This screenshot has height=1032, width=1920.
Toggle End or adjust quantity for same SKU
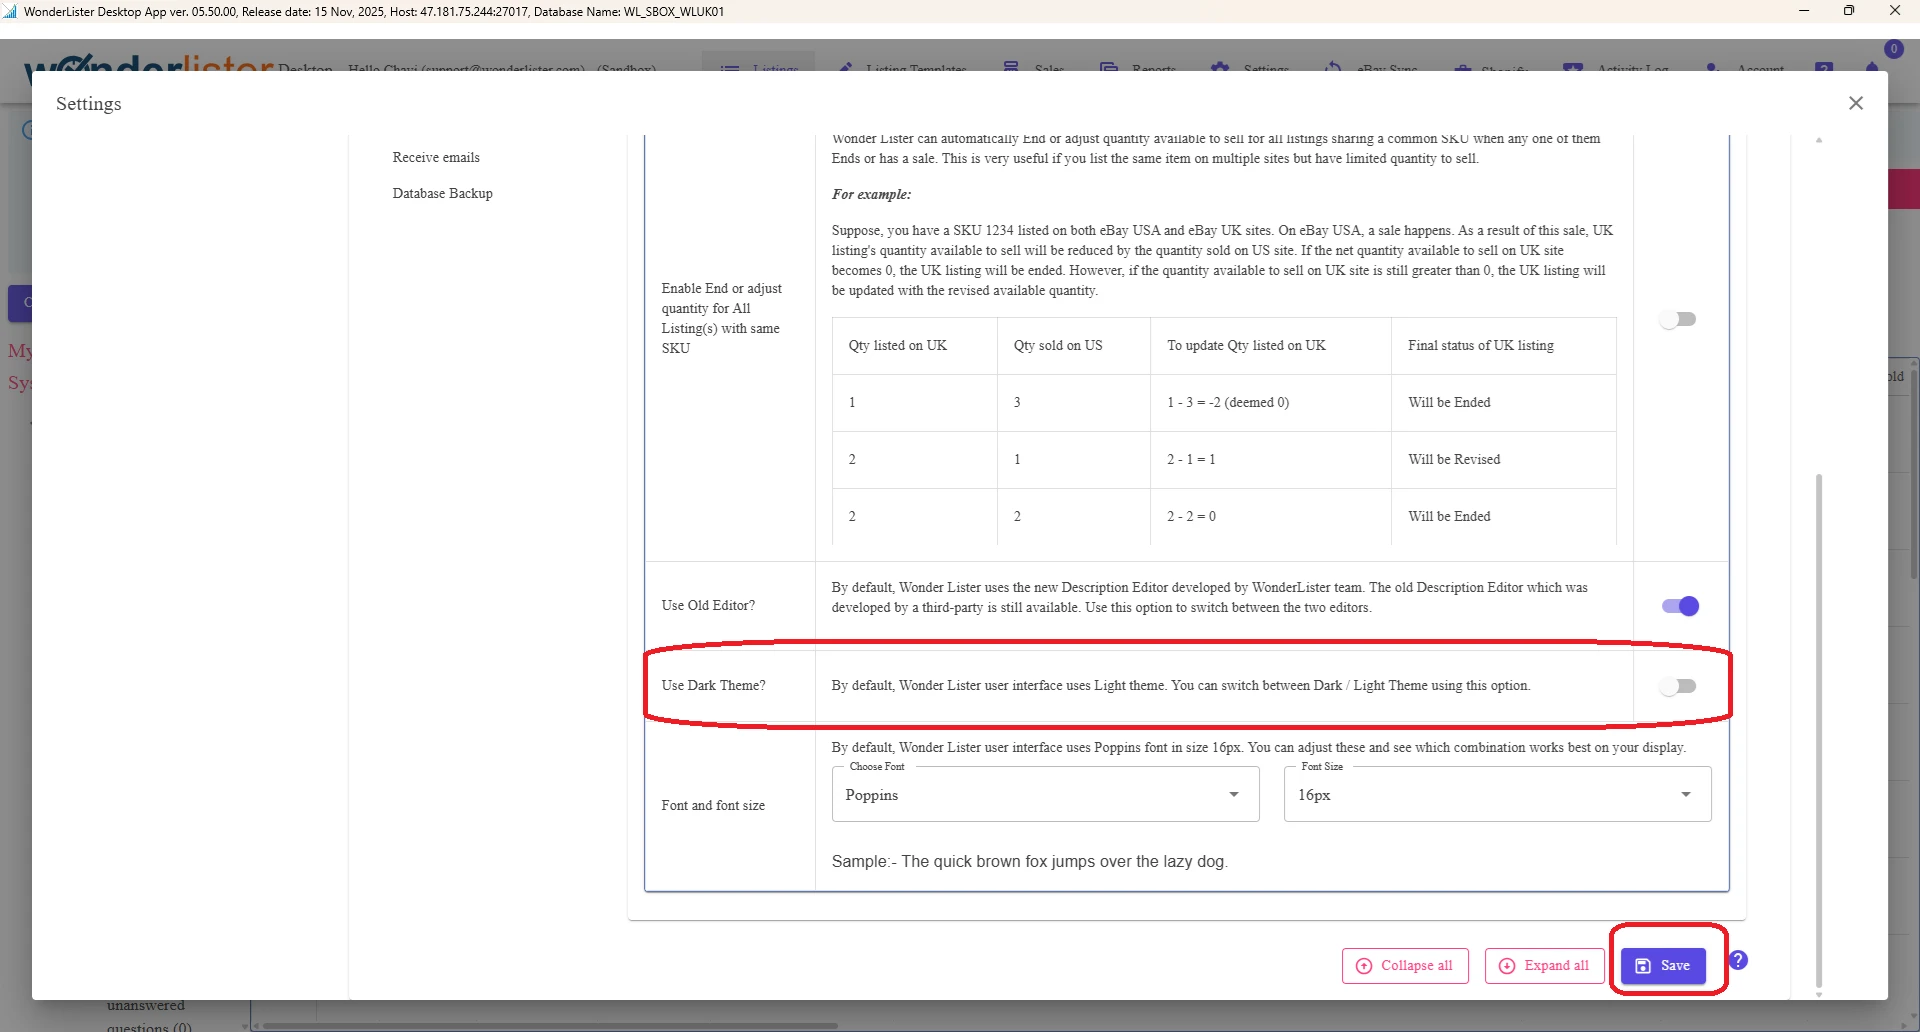tap(1679, 319)
